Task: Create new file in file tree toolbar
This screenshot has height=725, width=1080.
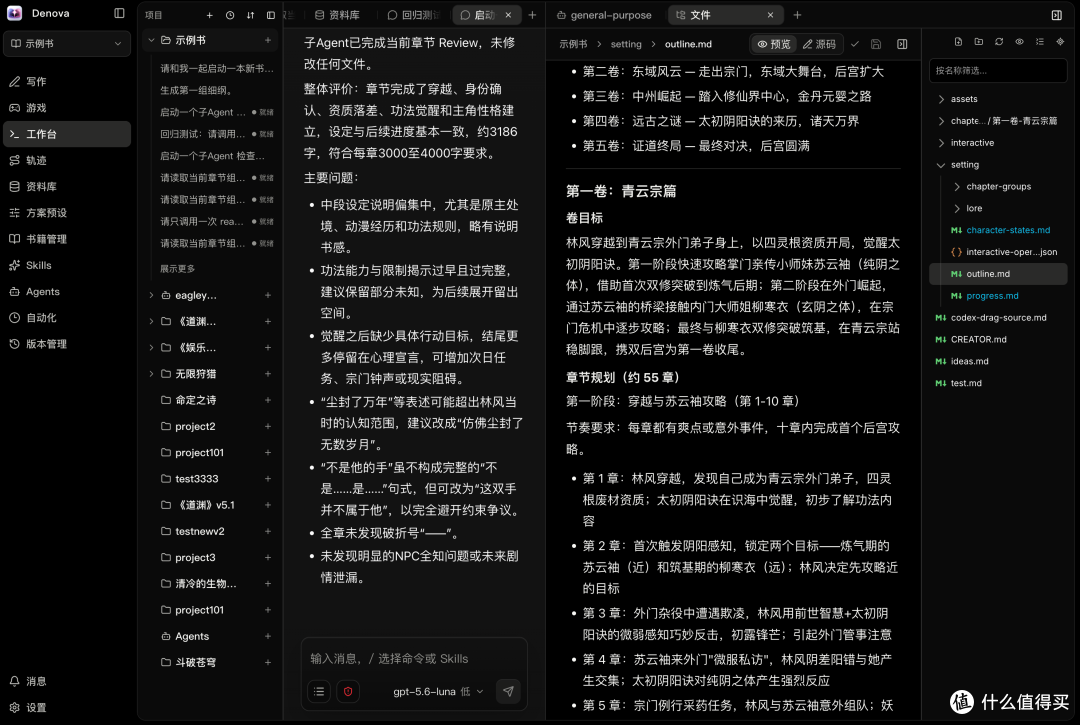Action: click(x=958, y=42)
